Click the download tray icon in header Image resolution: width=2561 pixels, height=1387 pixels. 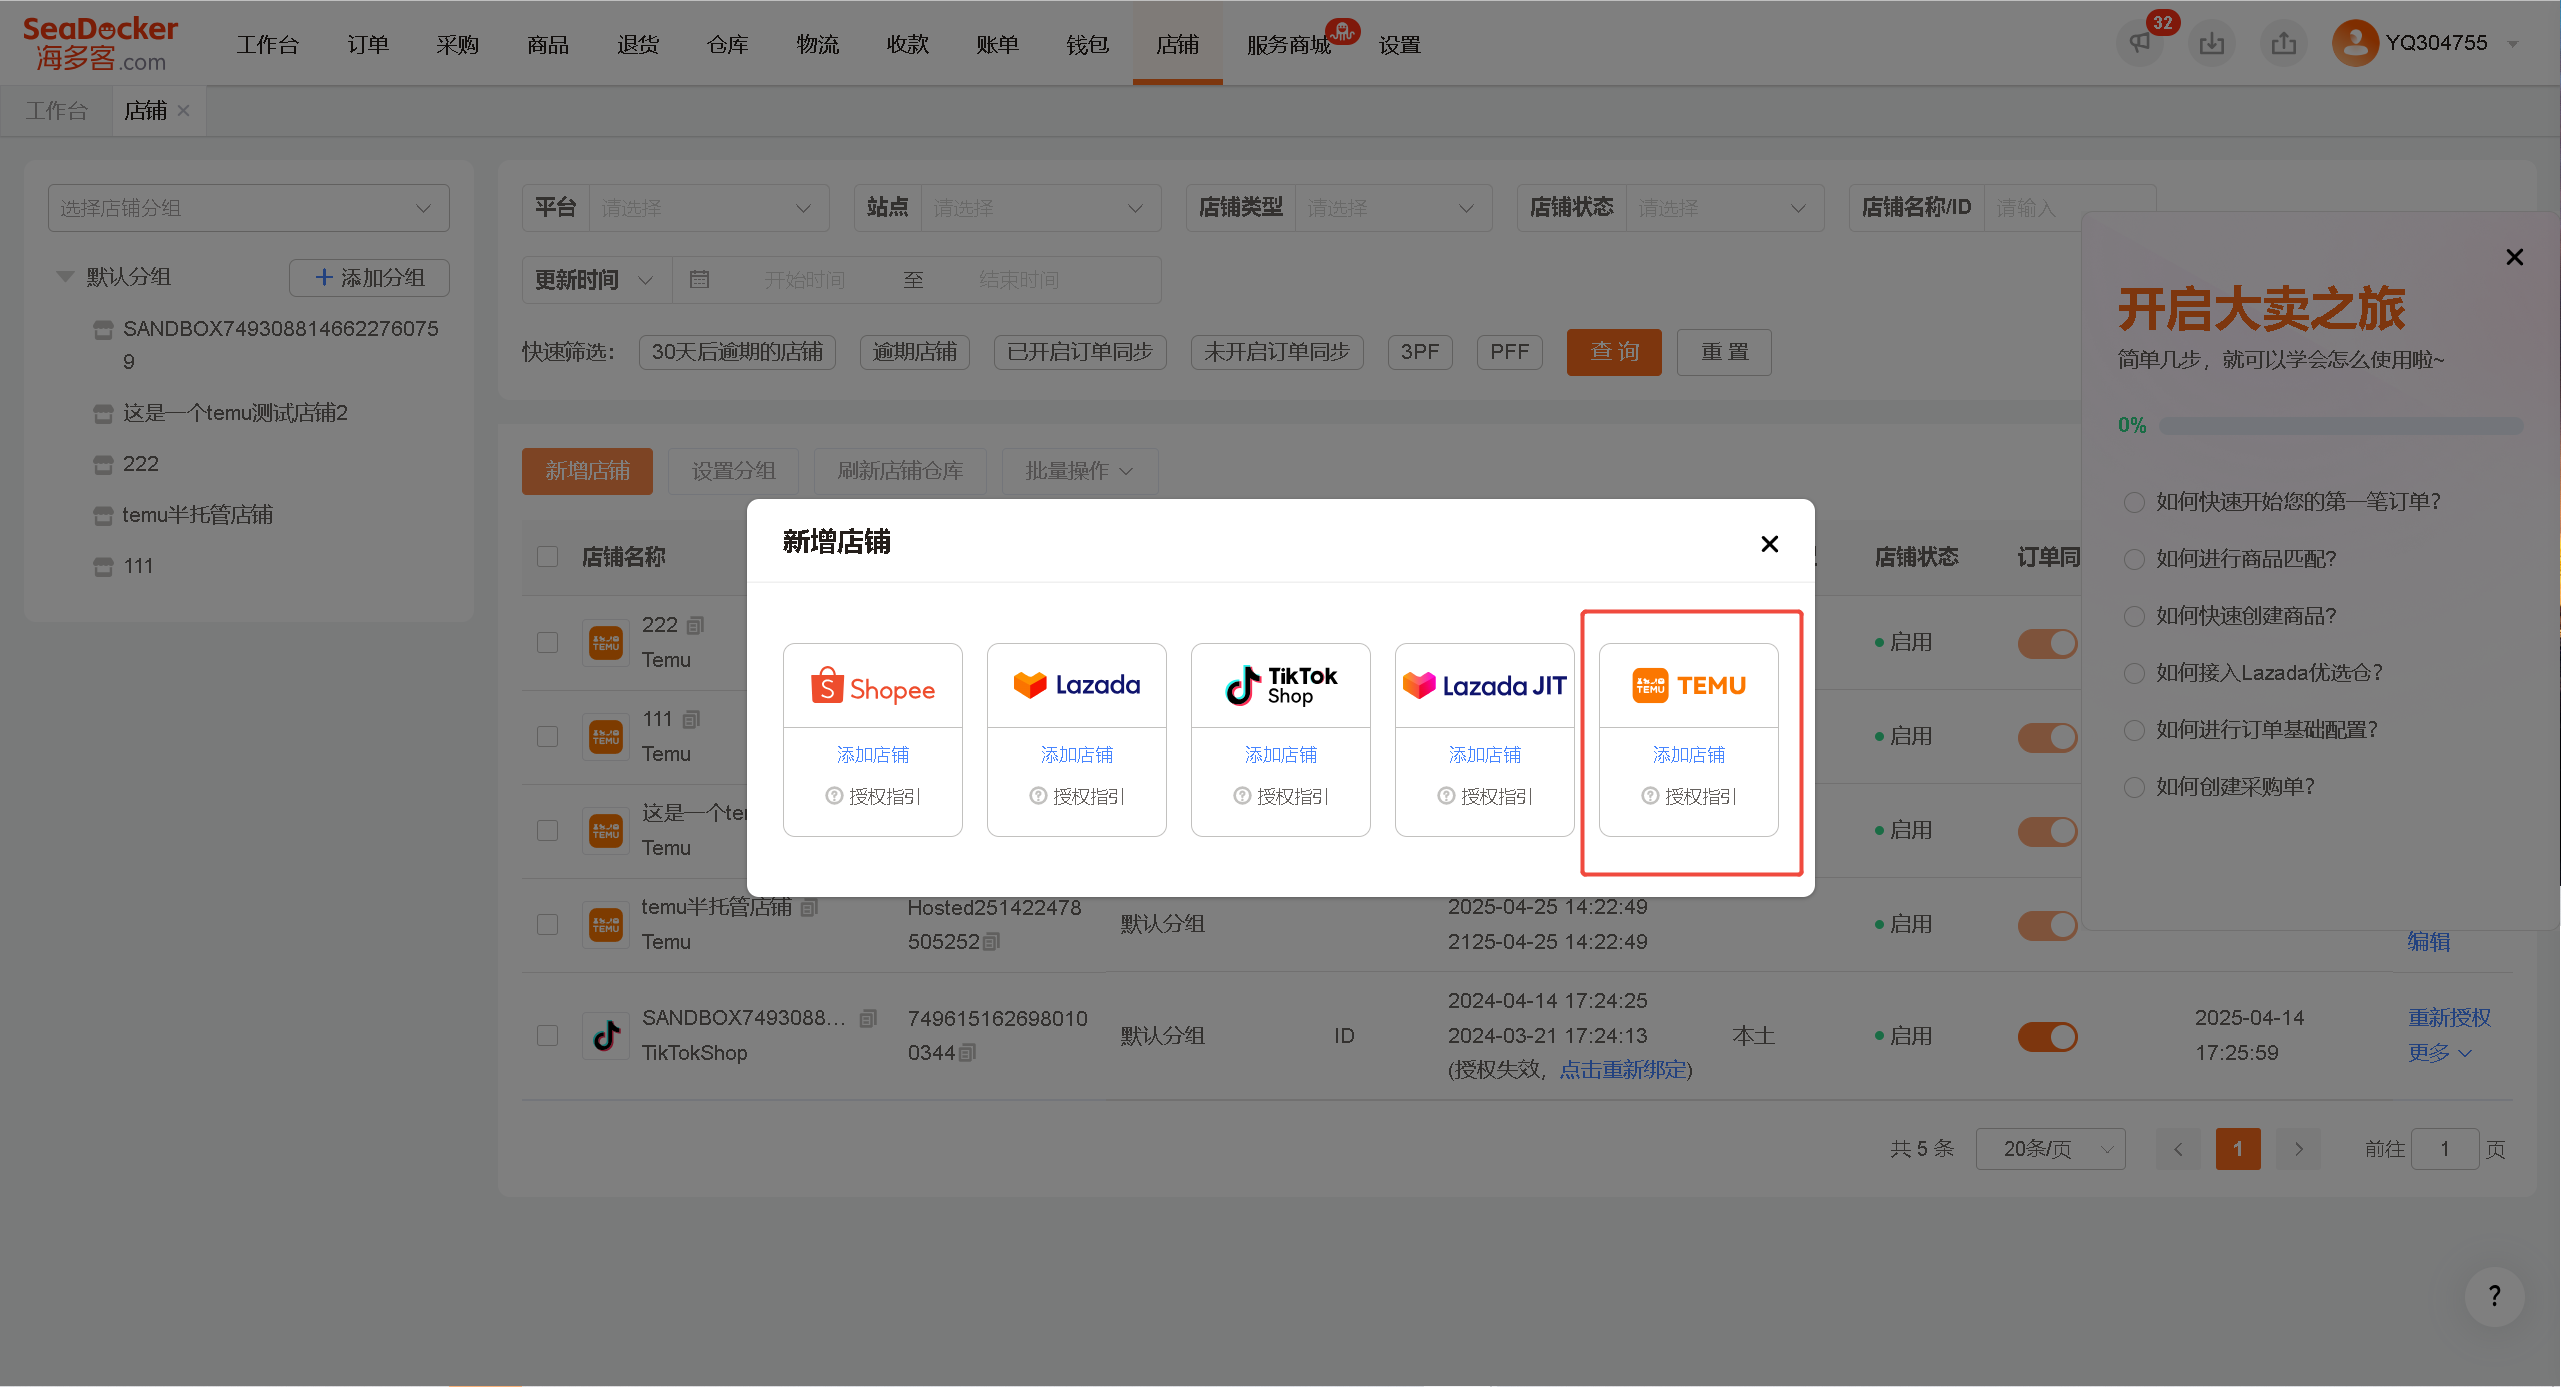coord(2211,43)
